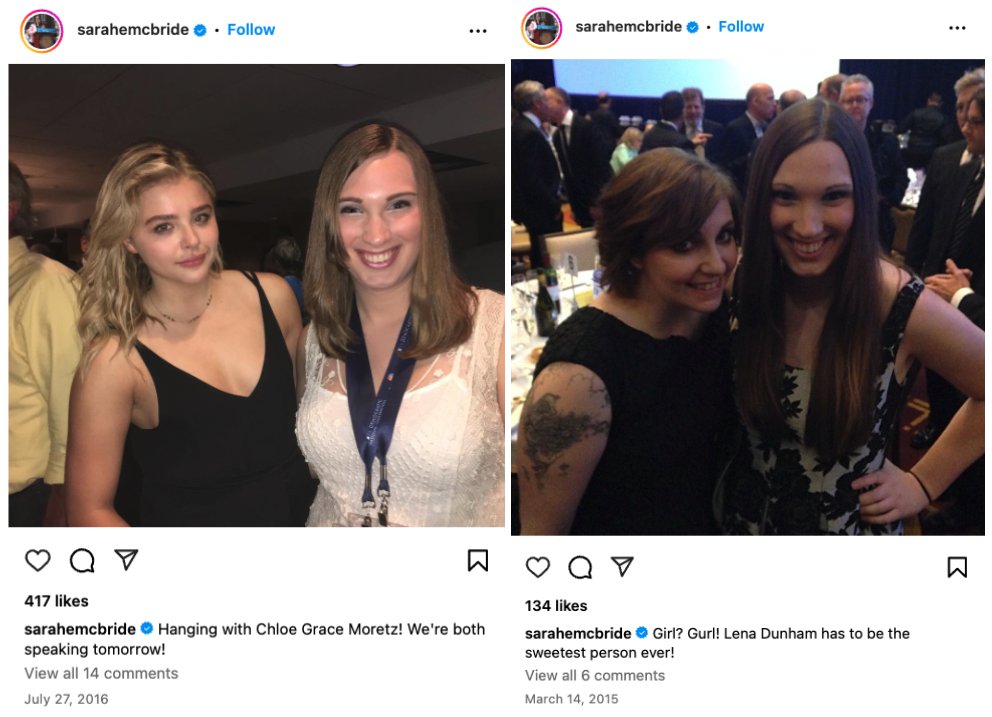Expand View all 14 comments
The image size is (992, 717).
pos(101,673)
